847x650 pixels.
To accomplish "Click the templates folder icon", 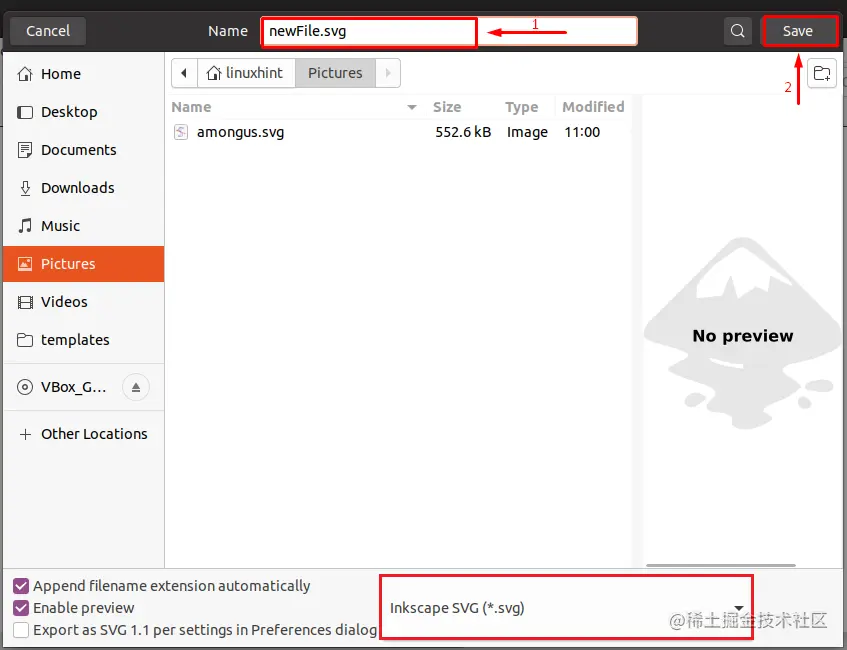I will click(25, 340).
